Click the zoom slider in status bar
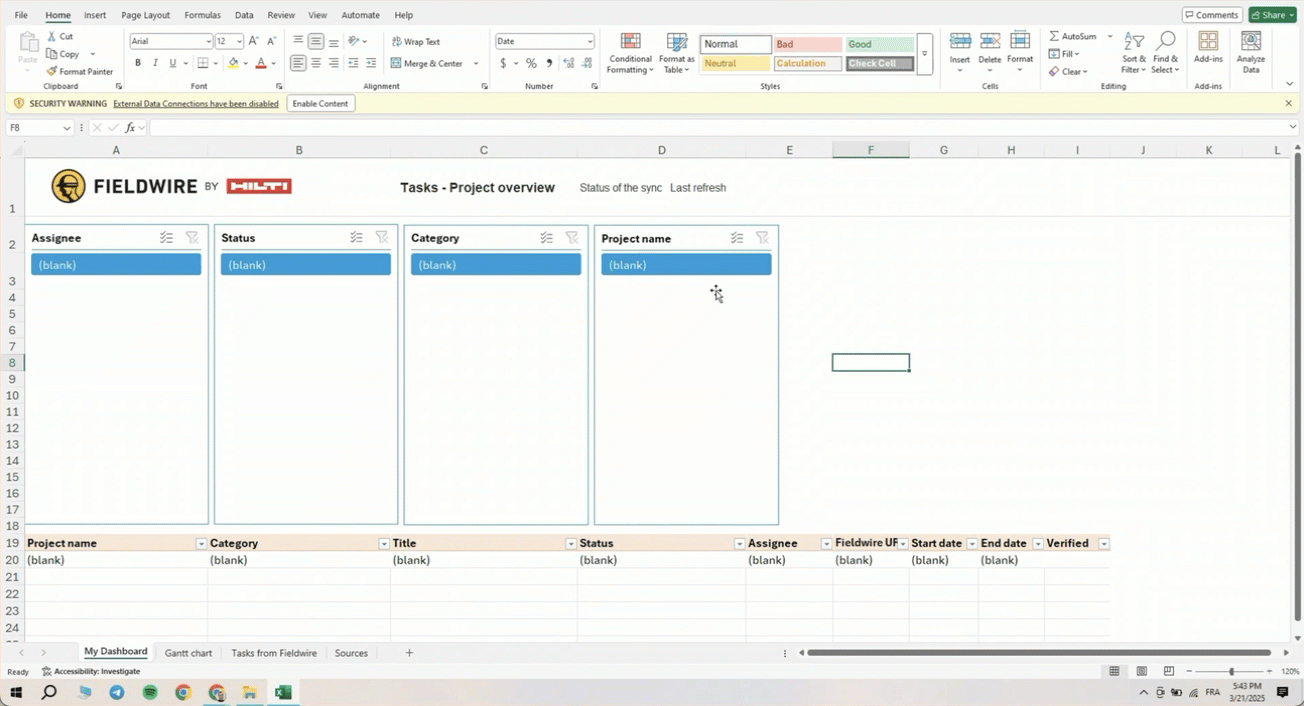 pos(1231,672)
